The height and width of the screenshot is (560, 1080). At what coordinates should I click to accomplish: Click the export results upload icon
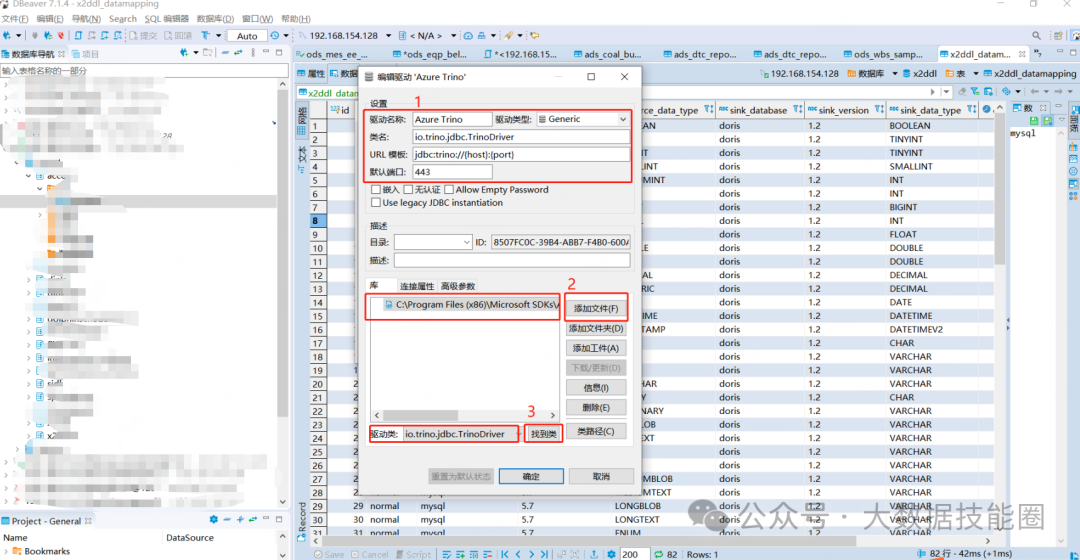[x=594, y=554]
